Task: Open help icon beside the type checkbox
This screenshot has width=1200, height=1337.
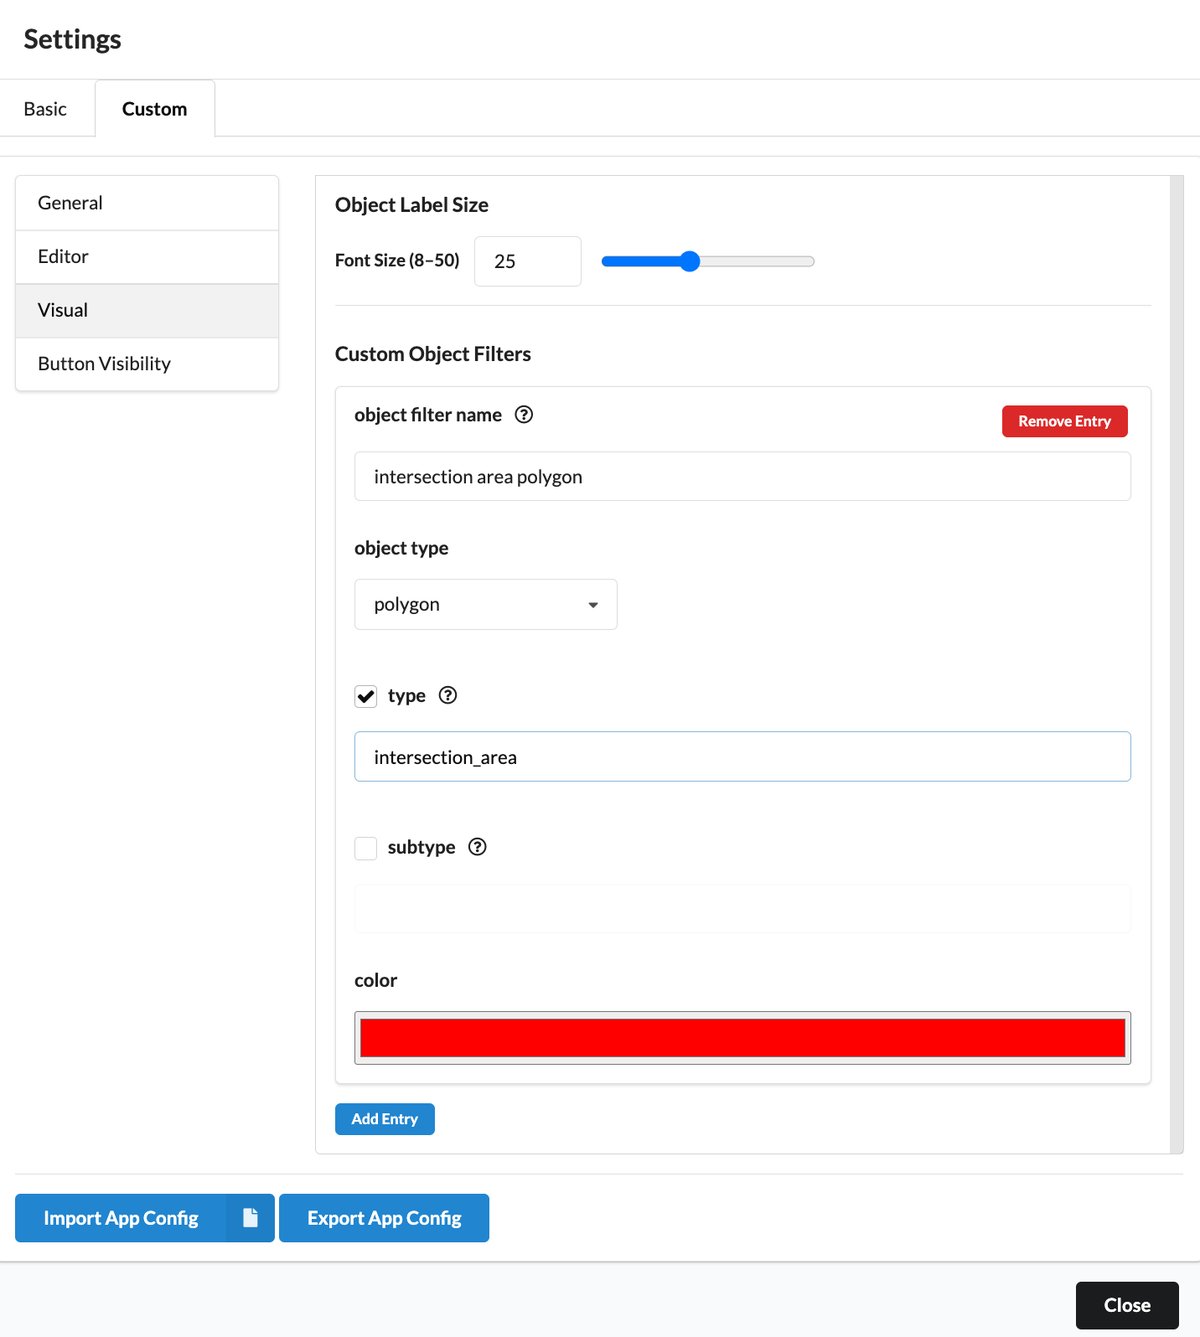Action: [x=448, y=695]
